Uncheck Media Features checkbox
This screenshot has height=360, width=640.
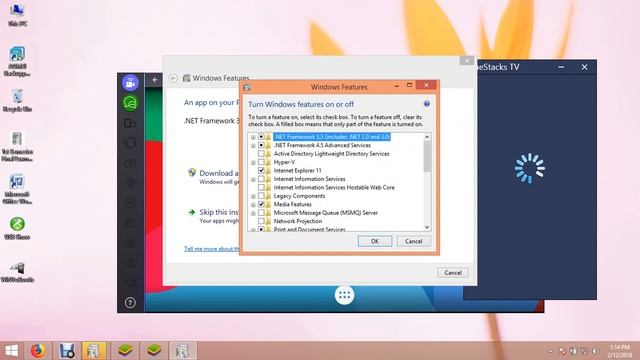tap(261, 204)
